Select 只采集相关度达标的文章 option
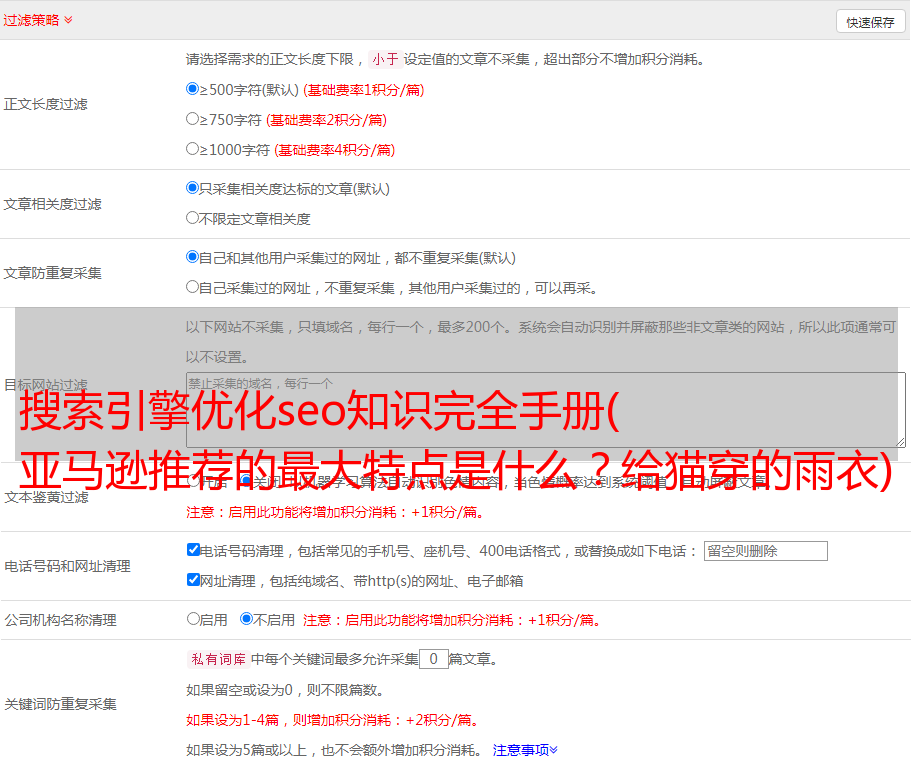This screenshot has width=912, height=768. (193, 188)
